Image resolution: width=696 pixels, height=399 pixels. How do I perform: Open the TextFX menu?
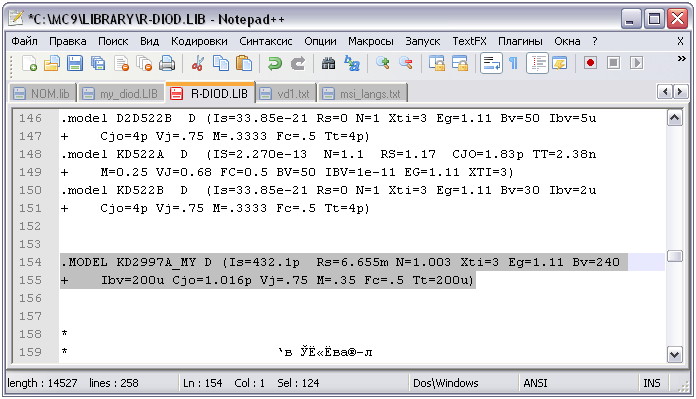(x=469, y=41)
